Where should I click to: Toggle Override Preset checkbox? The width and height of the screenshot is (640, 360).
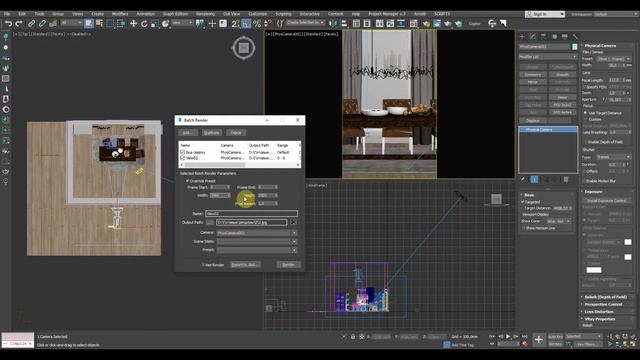click(x=187, y=180)
